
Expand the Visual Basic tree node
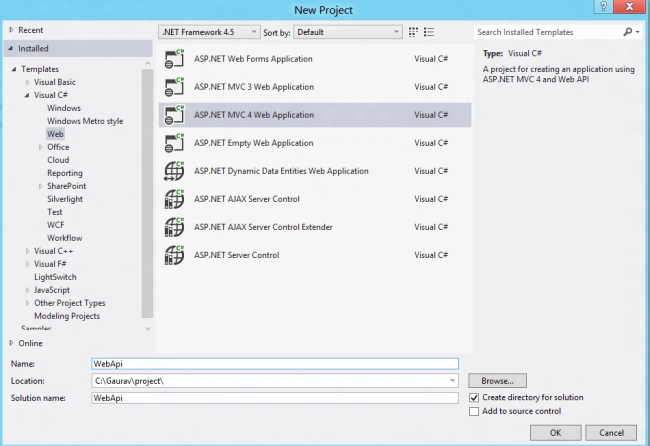28,82
